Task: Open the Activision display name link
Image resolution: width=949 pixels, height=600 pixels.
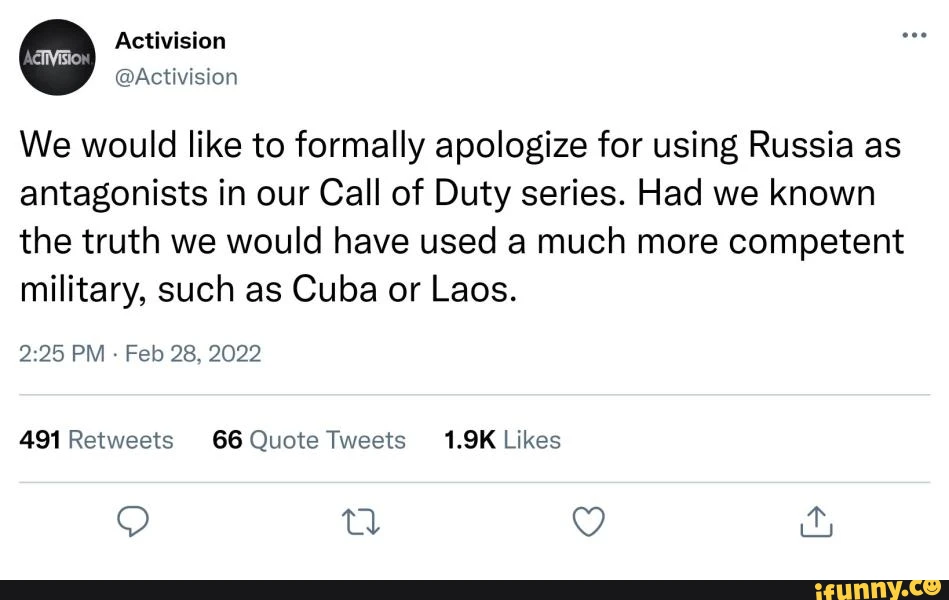Action: point(170,41)
